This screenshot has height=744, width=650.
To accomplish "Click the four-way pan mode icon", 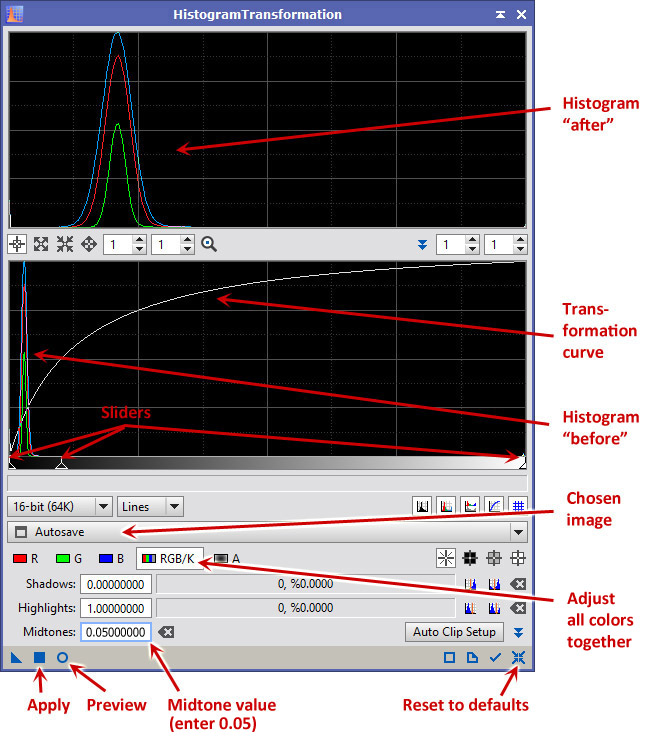I will coord(89,245).
